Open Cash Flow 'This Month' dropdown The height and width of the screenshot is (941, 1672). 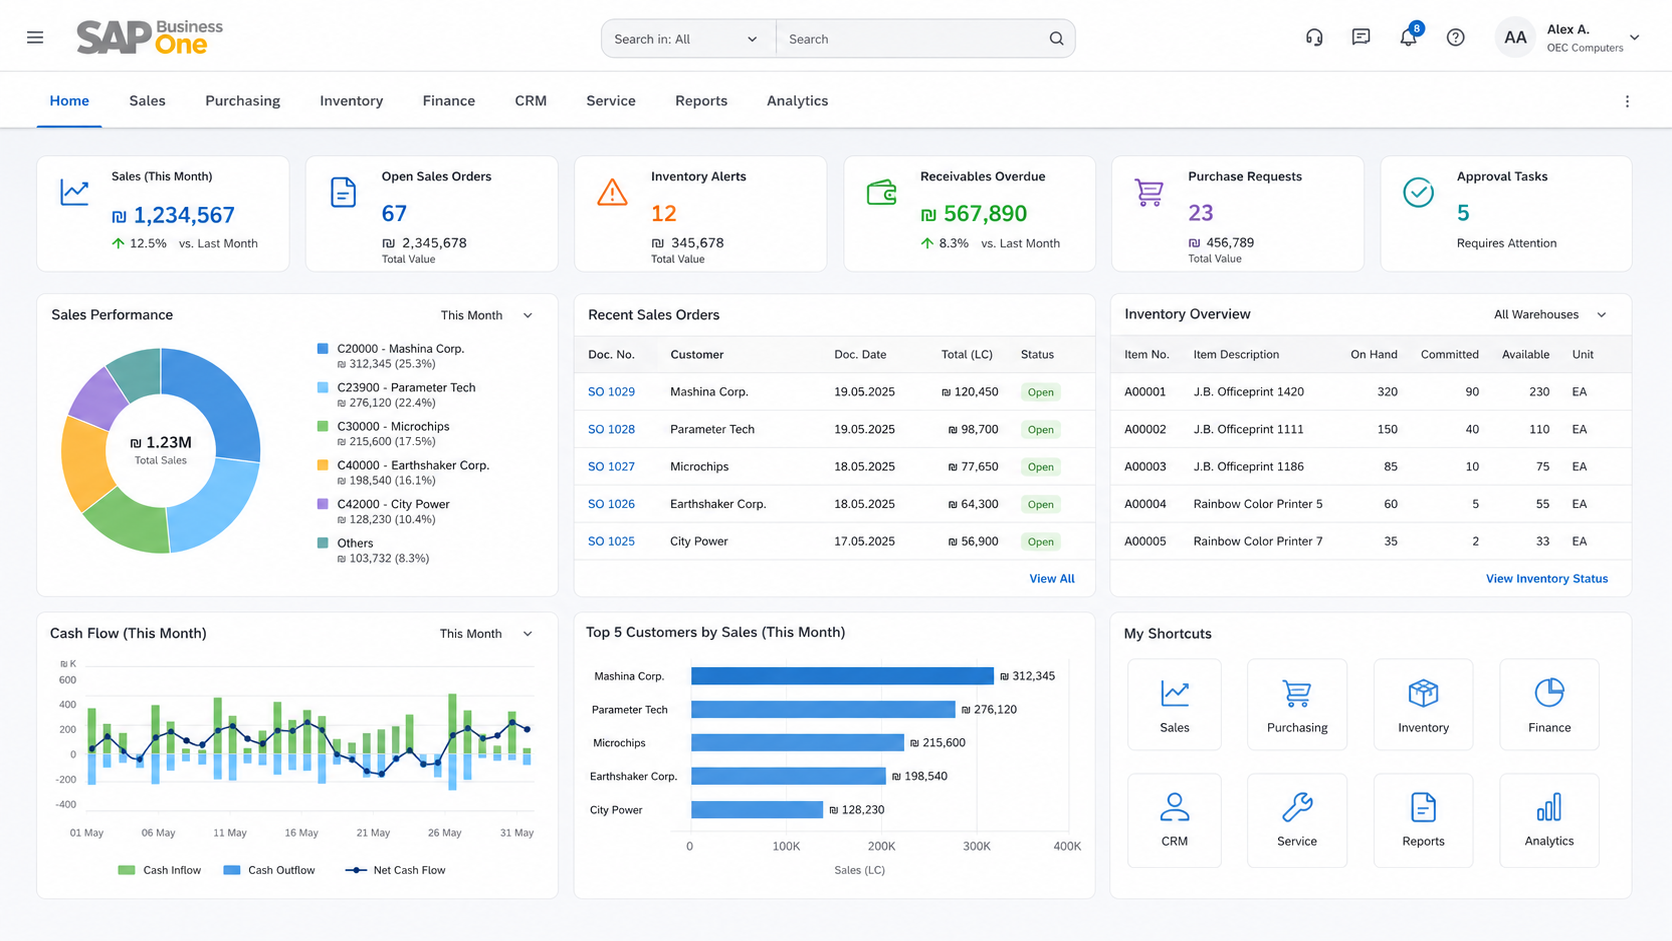487,633
